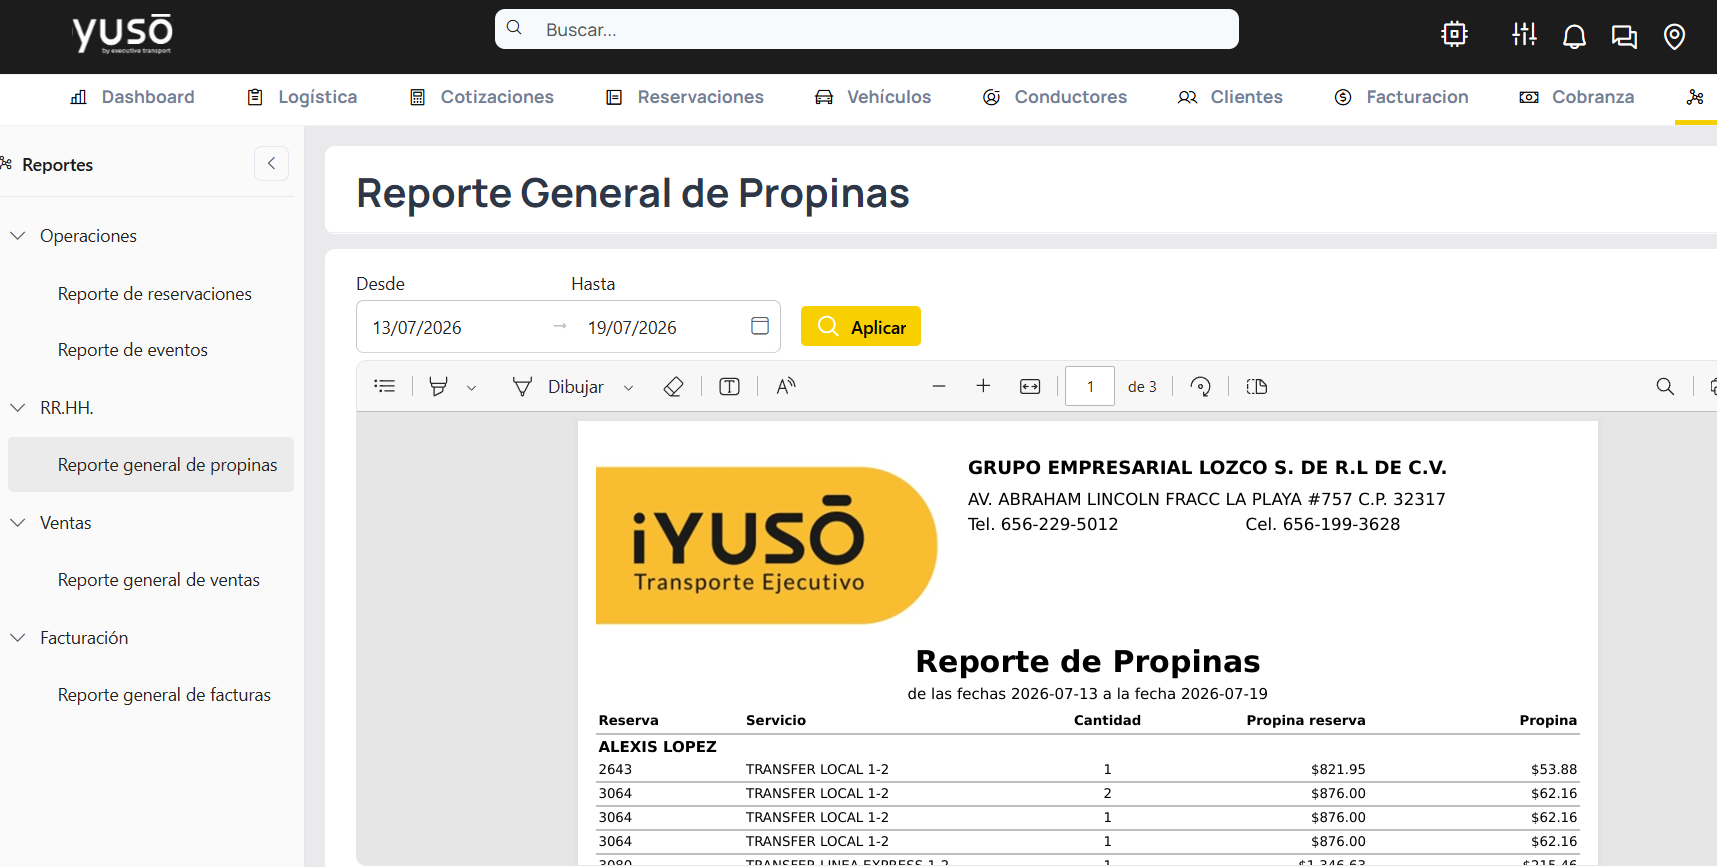The width and height of the screenshot is (1717, 867).
Task: Go to Cotizaciones tab
Action: (481, 97)
